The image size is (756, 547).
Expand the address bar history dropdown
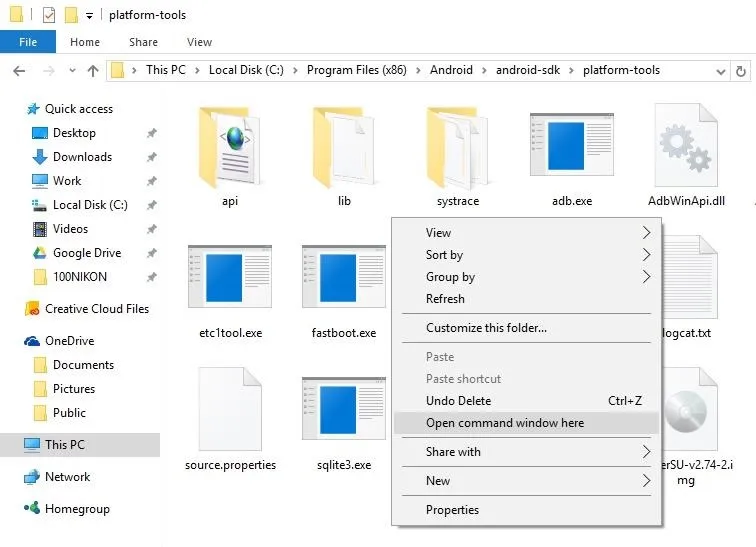tap(720, 72)
